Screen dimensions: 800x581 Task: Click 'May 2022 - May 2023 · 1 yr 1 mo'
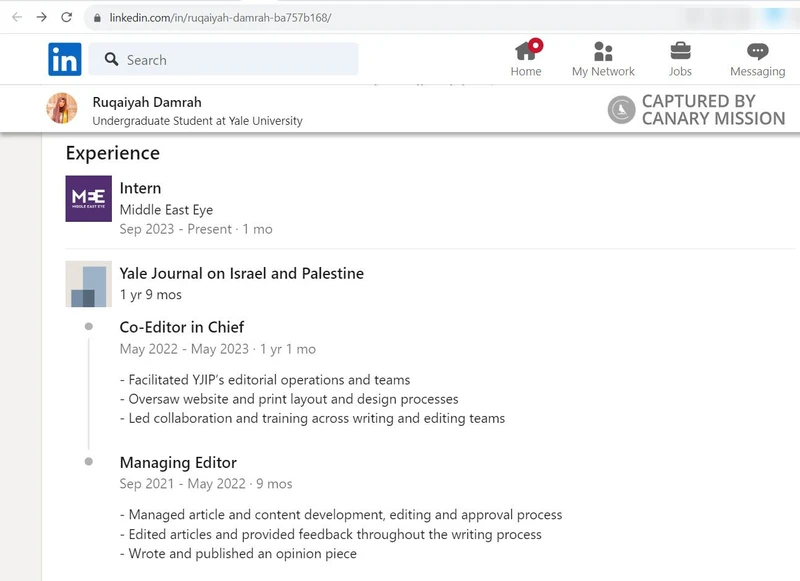click(218, 349)
